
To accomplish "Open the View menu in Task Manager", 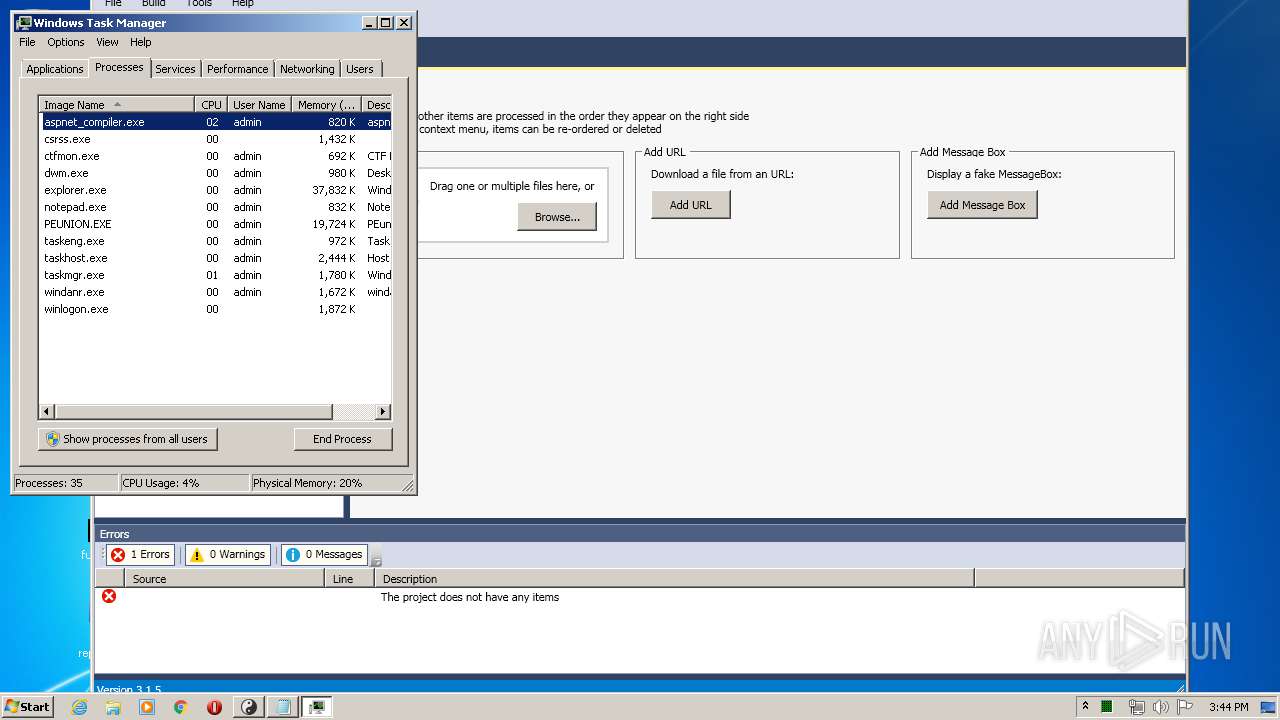I will click(107, 42).
